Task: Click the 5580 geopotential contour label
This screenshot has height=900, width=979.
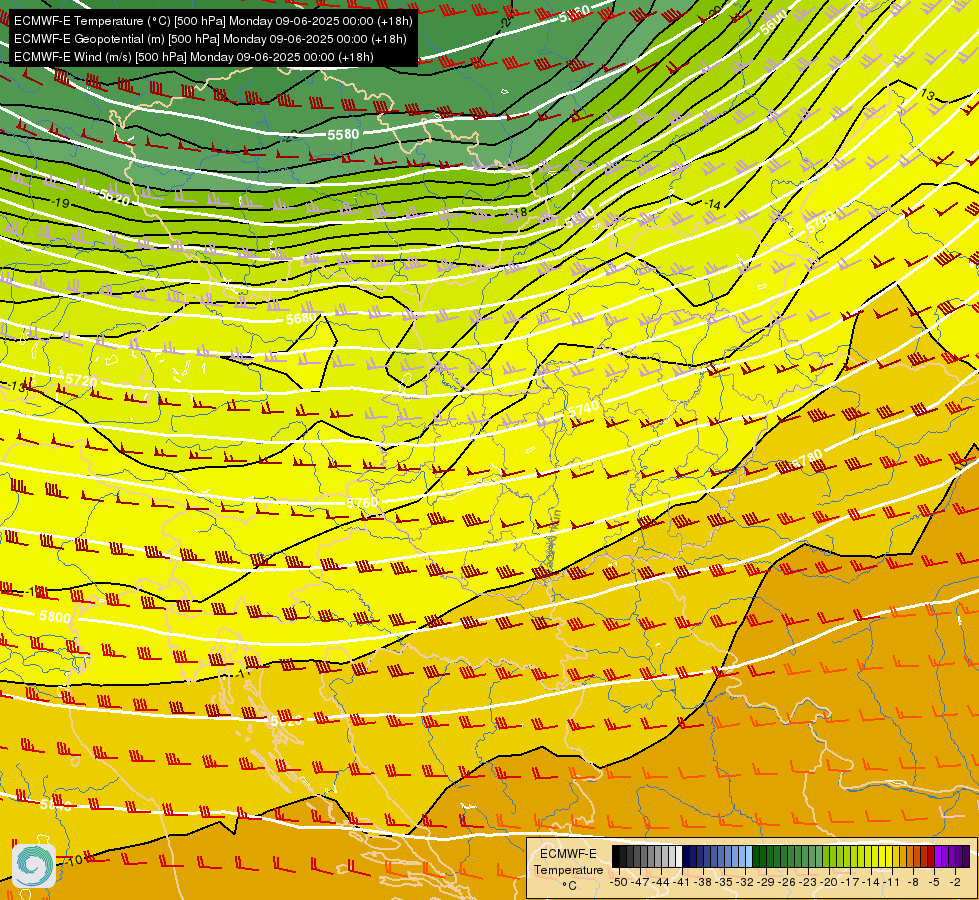Action: coord(343,134)
